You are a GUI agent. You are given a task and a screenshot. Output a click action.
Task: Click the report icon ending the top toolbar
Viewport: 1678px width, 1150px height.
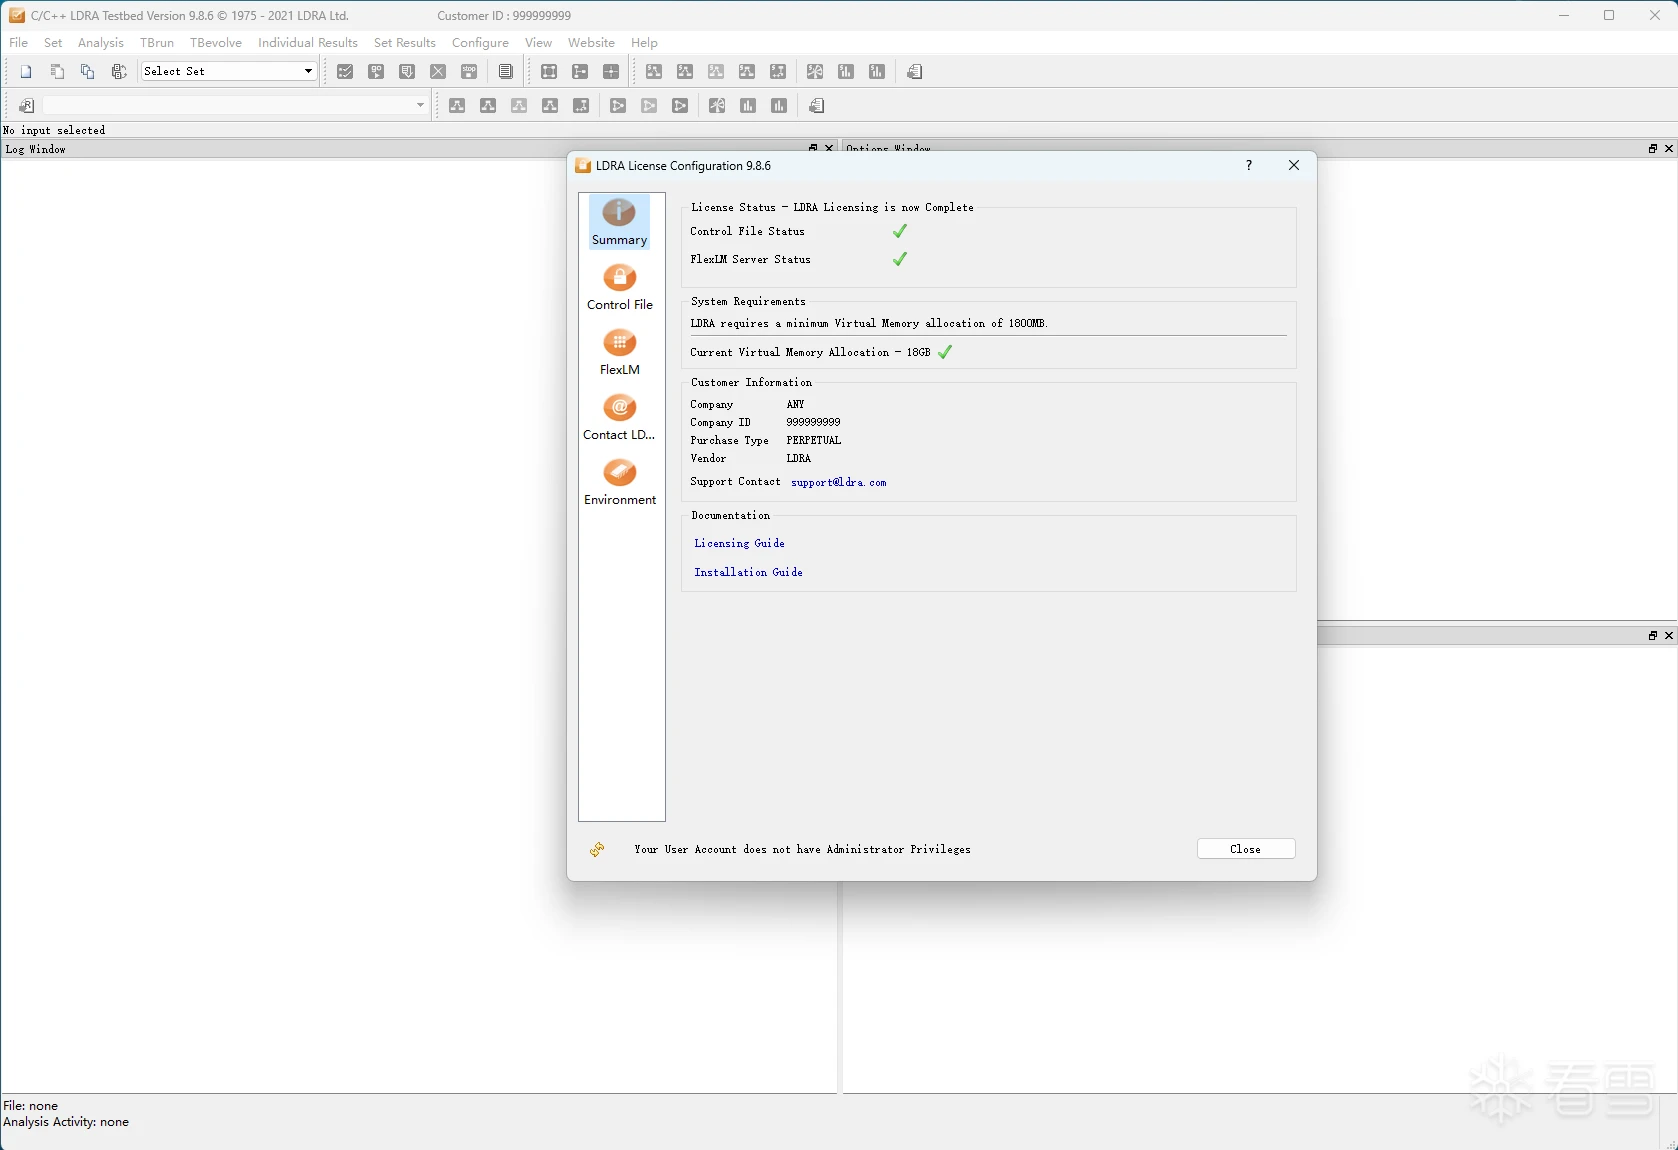[x=914, y=72]
